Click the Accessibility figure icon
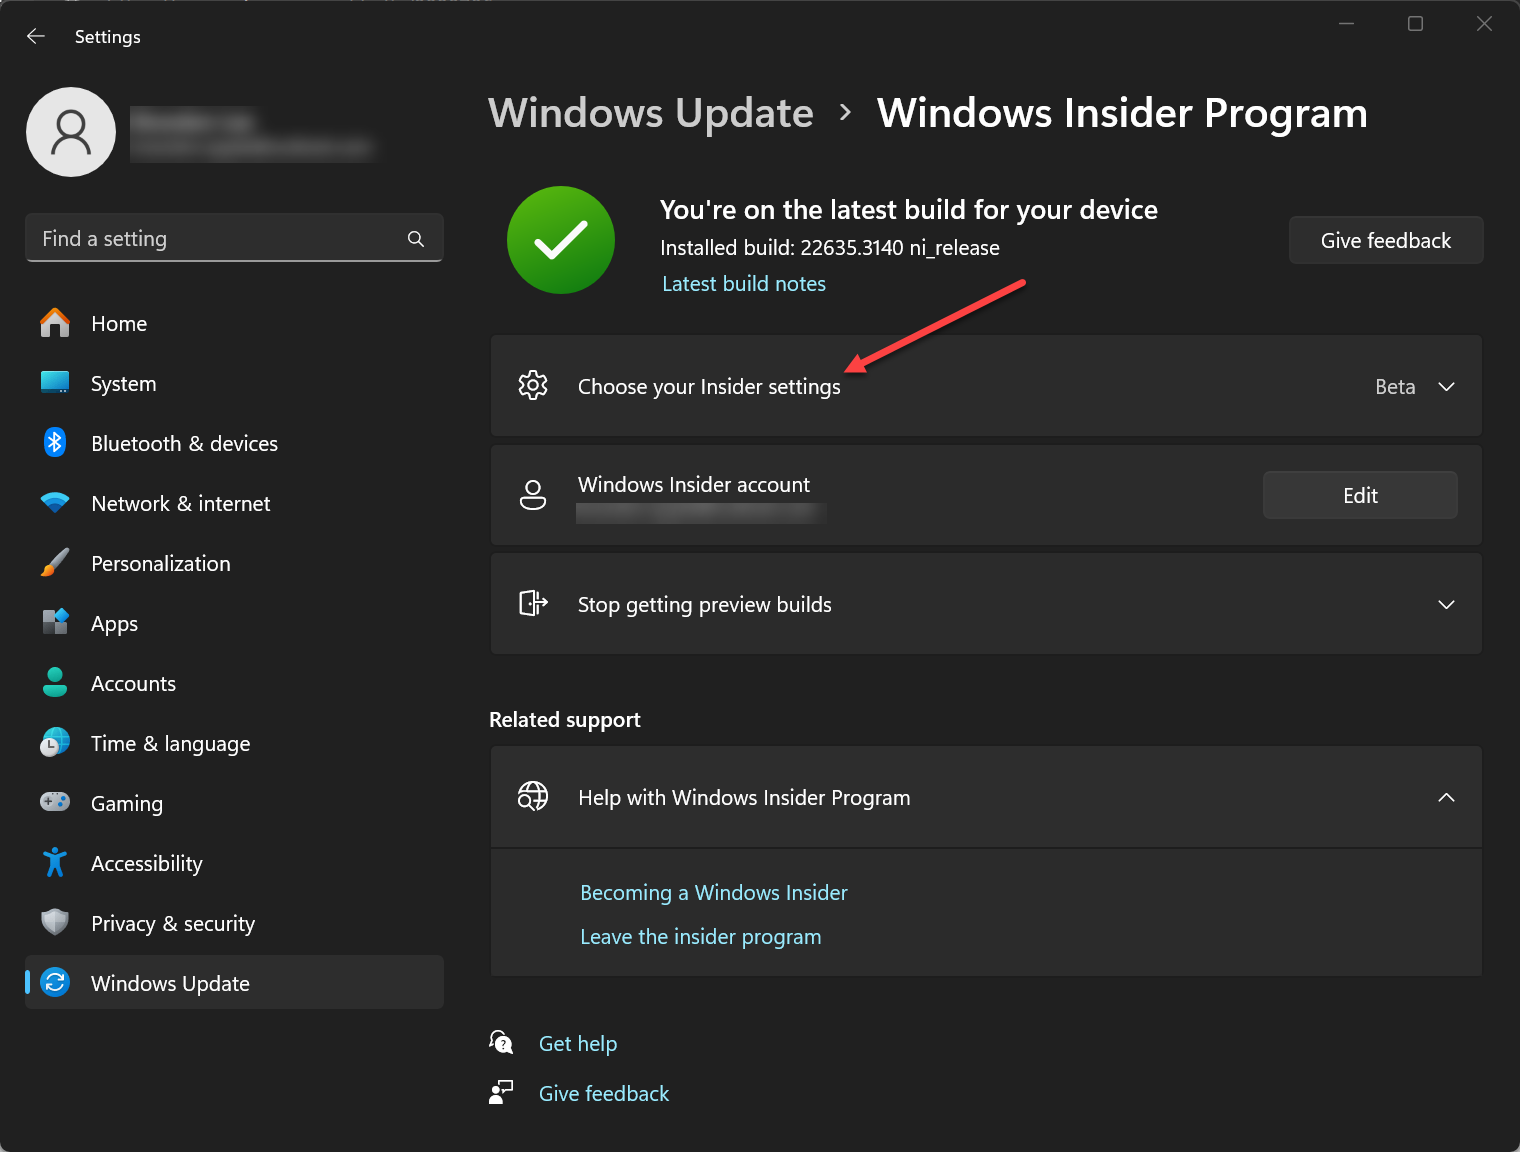Image resolution: width=1520 pixels, height=1152 pixels. 55,862
